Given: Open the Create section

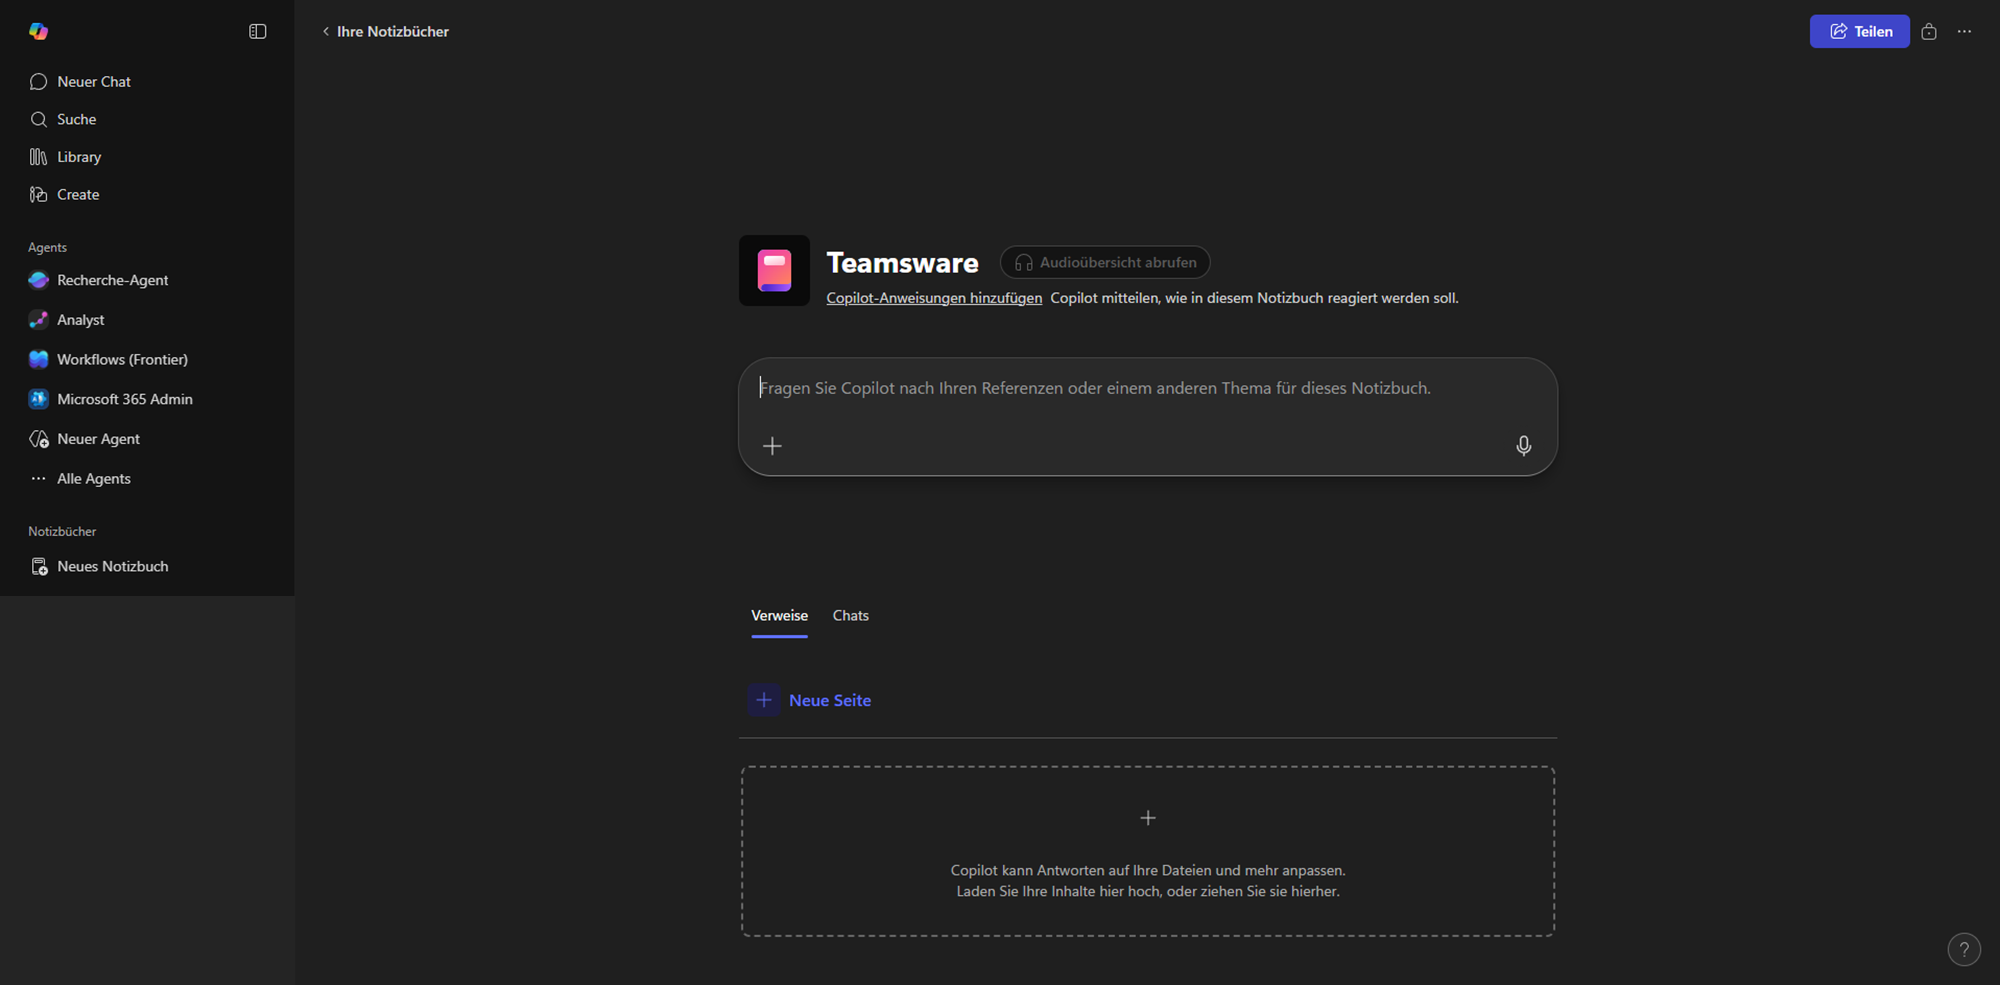Looking at the screenshot, I should [x=77, y=194].
